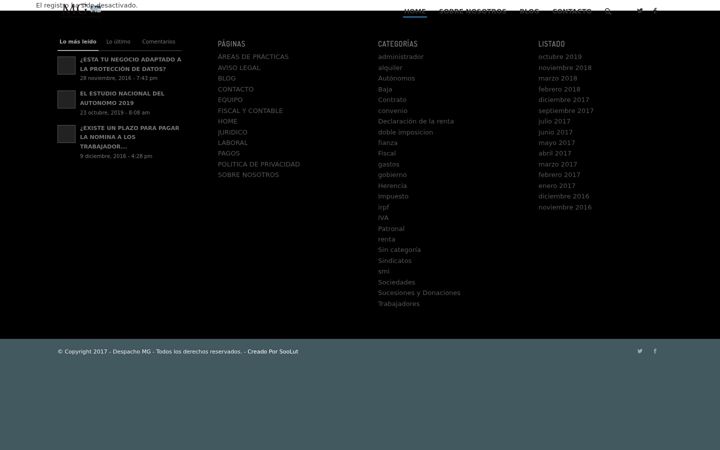Open the 'enero 2017' archive
The image size is (720, 450).
pyautogui.click(x=557, y=186)
